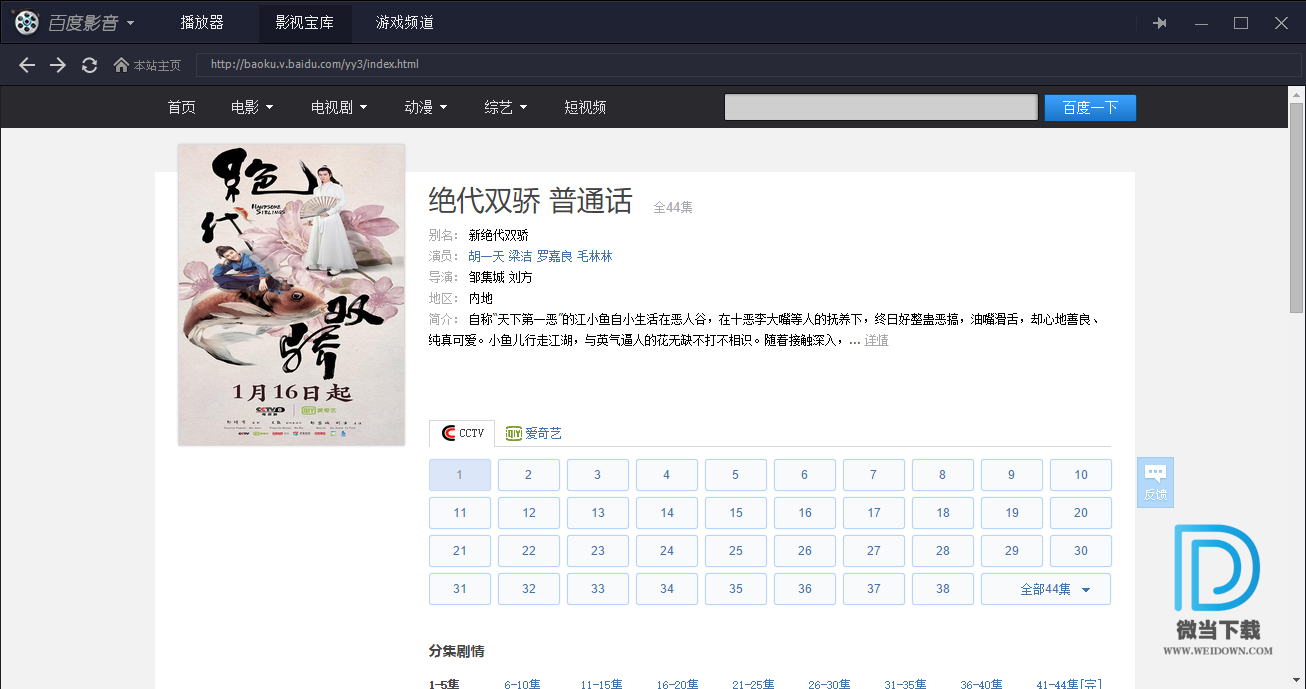The image size is (1306, 689).
Task: Select the 16-20集 plot summary range
Action: pyautogui.click(x=677, y=684)
